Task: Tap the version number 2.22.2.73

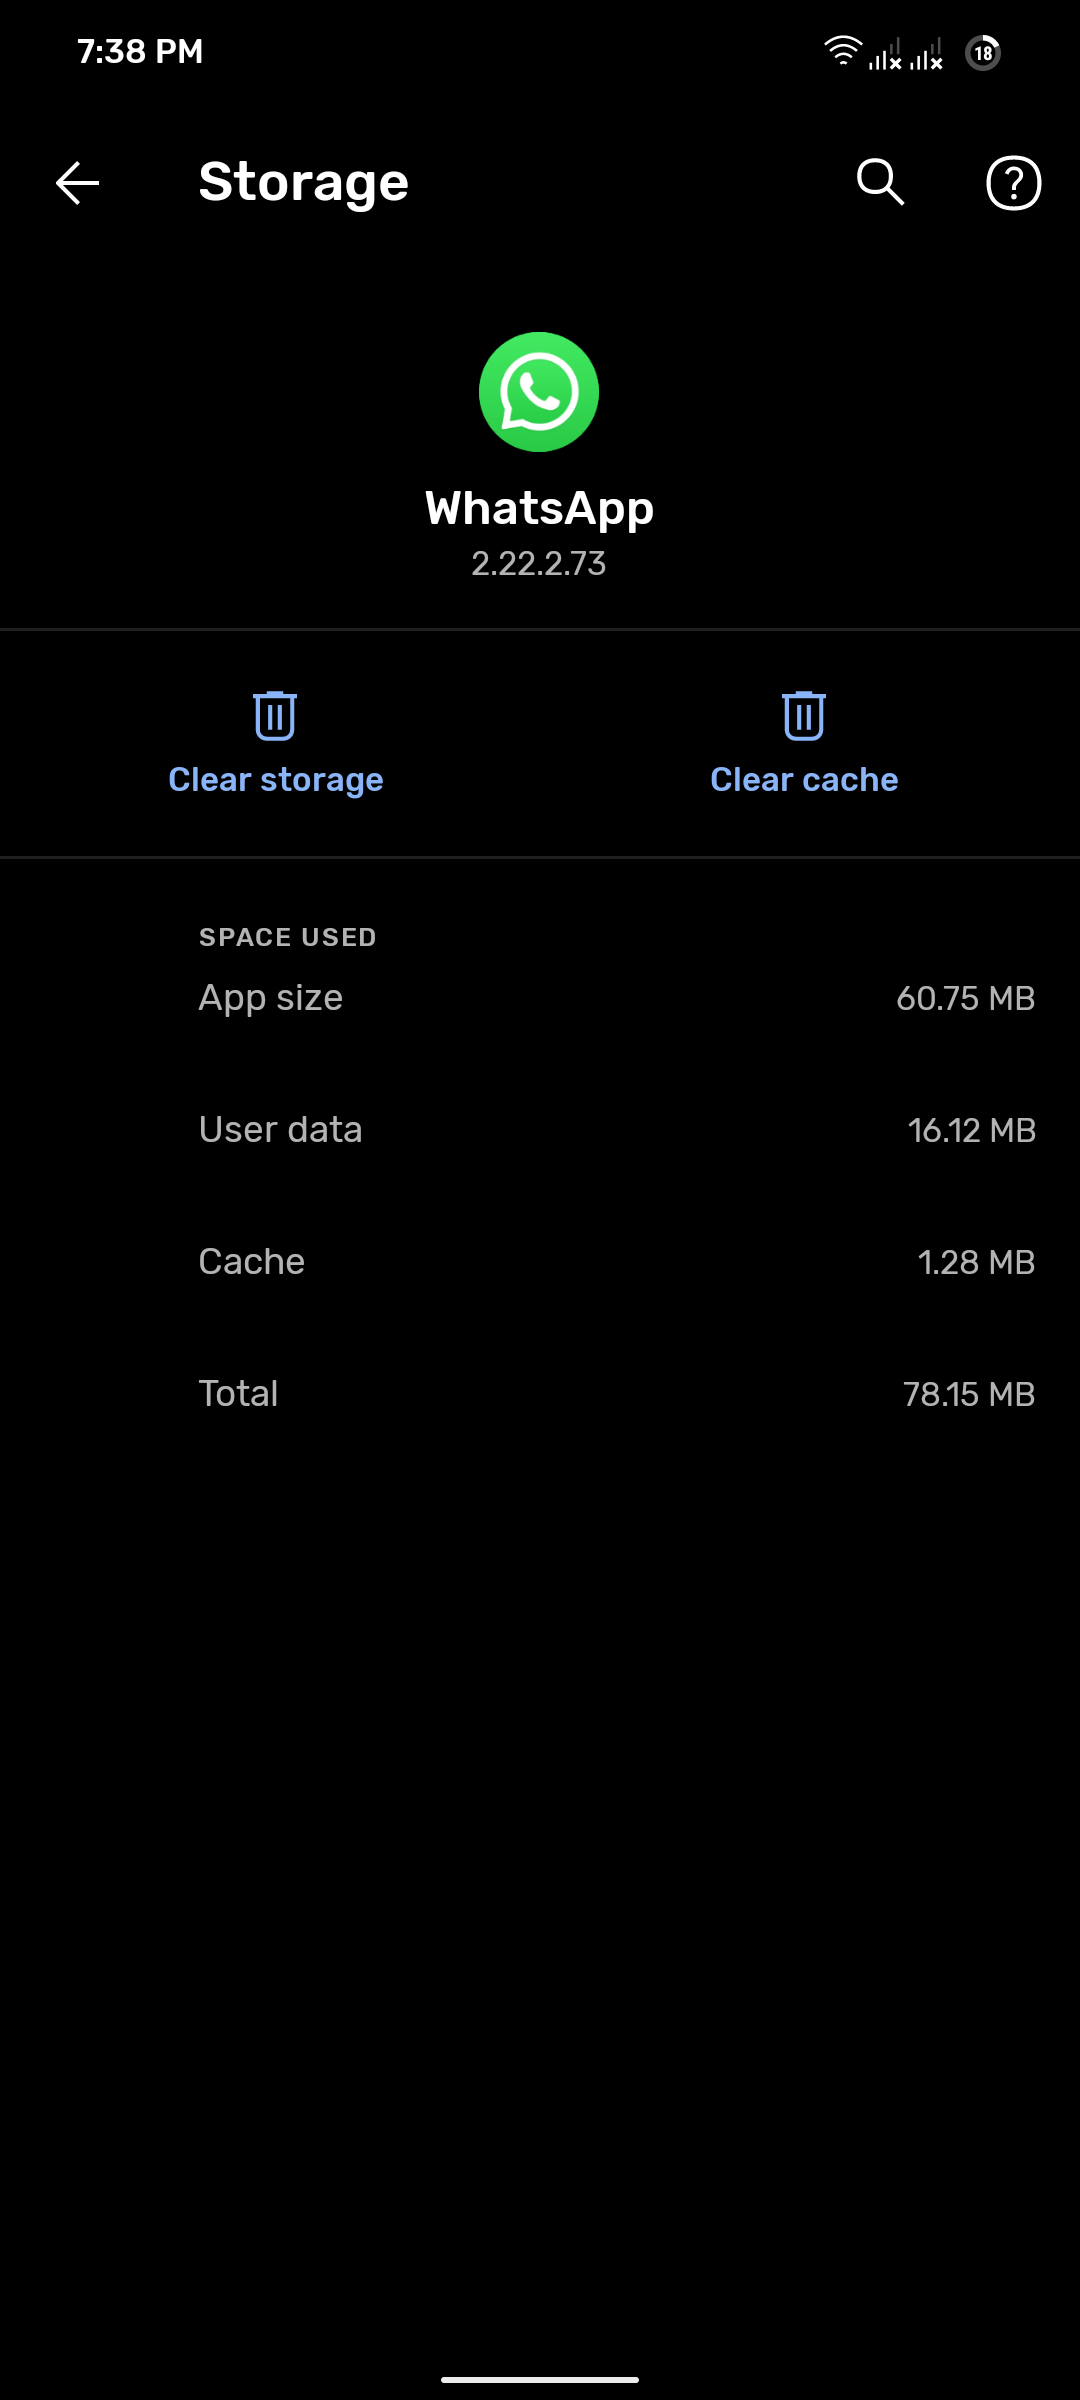Action: tap(539, 564)
